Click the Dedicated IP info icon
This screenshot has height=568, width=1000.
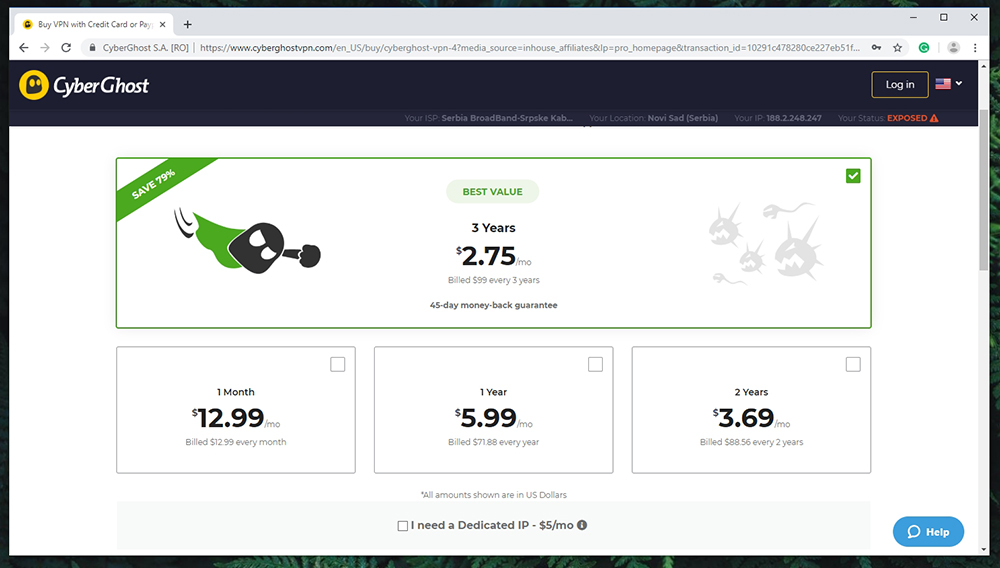coord(582,525)
